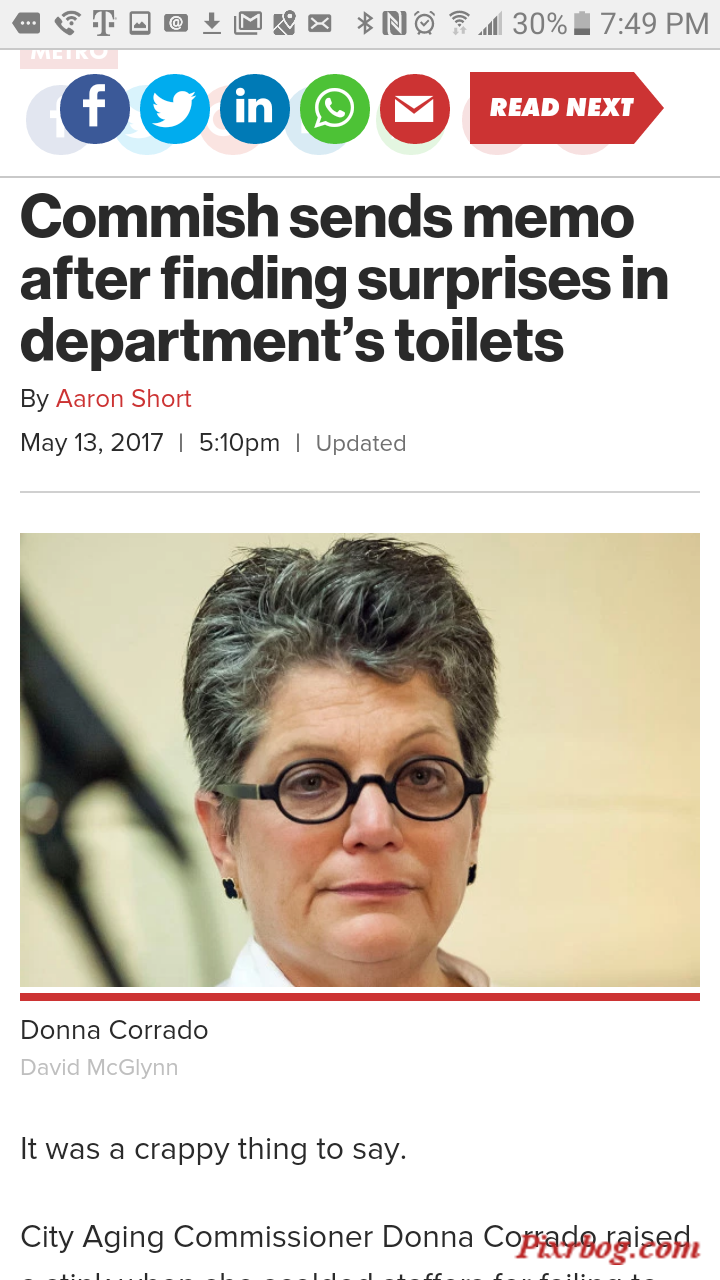Tap the Wi-Fi signal icon
The height and width of the screenshot is (1280, 720).
pyautogui.click(x=459, y=23)
